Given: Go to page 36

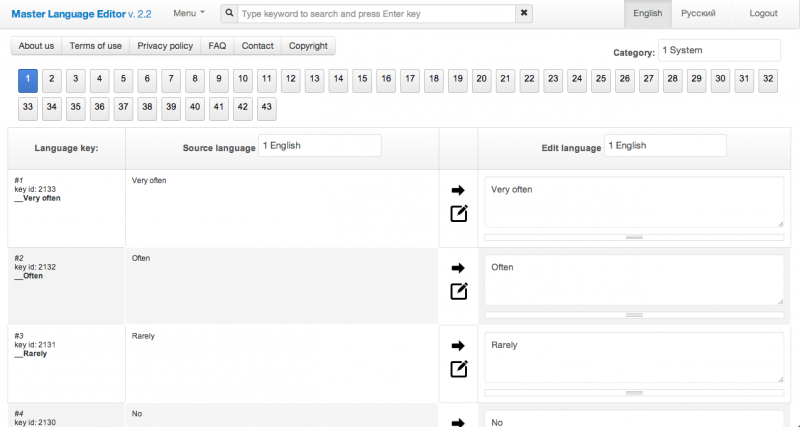Looking at the screenshot, I should [x=99, y=109].
